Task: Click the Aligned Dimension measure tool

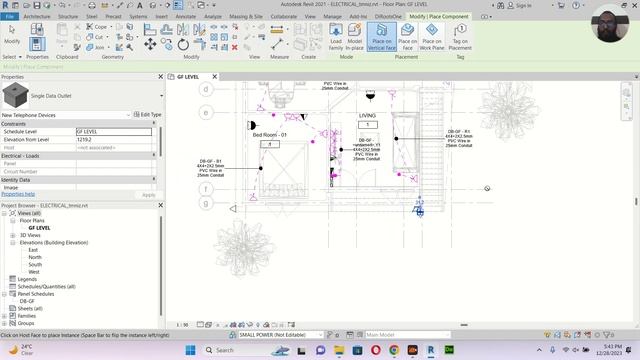Action: point(277,29)
